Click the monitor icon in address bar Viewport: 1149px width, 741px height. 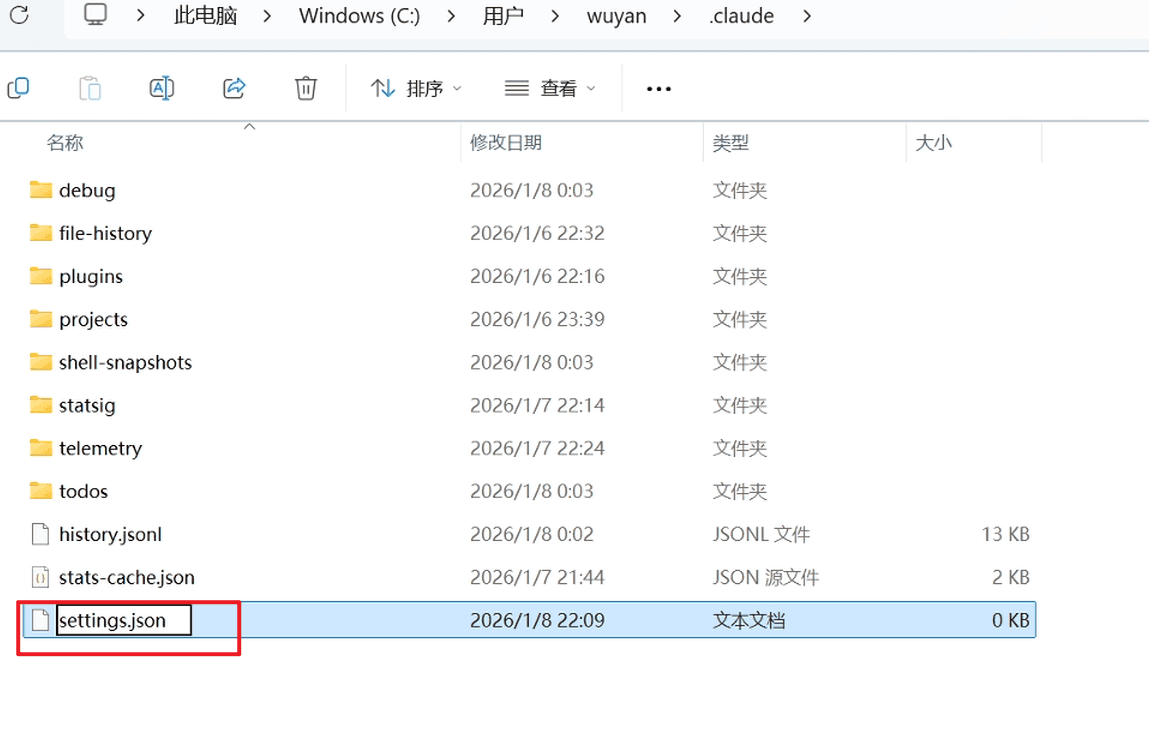[95, 16]
